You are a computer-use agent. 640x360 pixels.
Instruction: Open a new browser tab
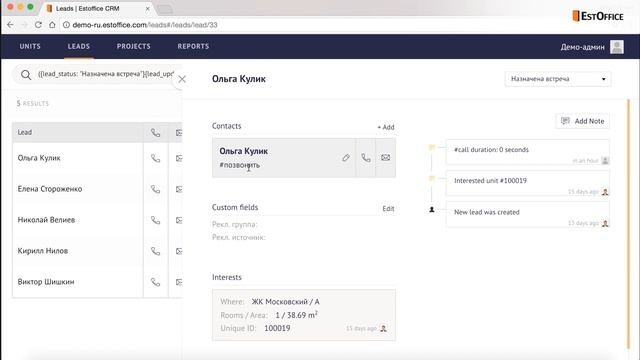pyautogui.click(x=164, y=9)
